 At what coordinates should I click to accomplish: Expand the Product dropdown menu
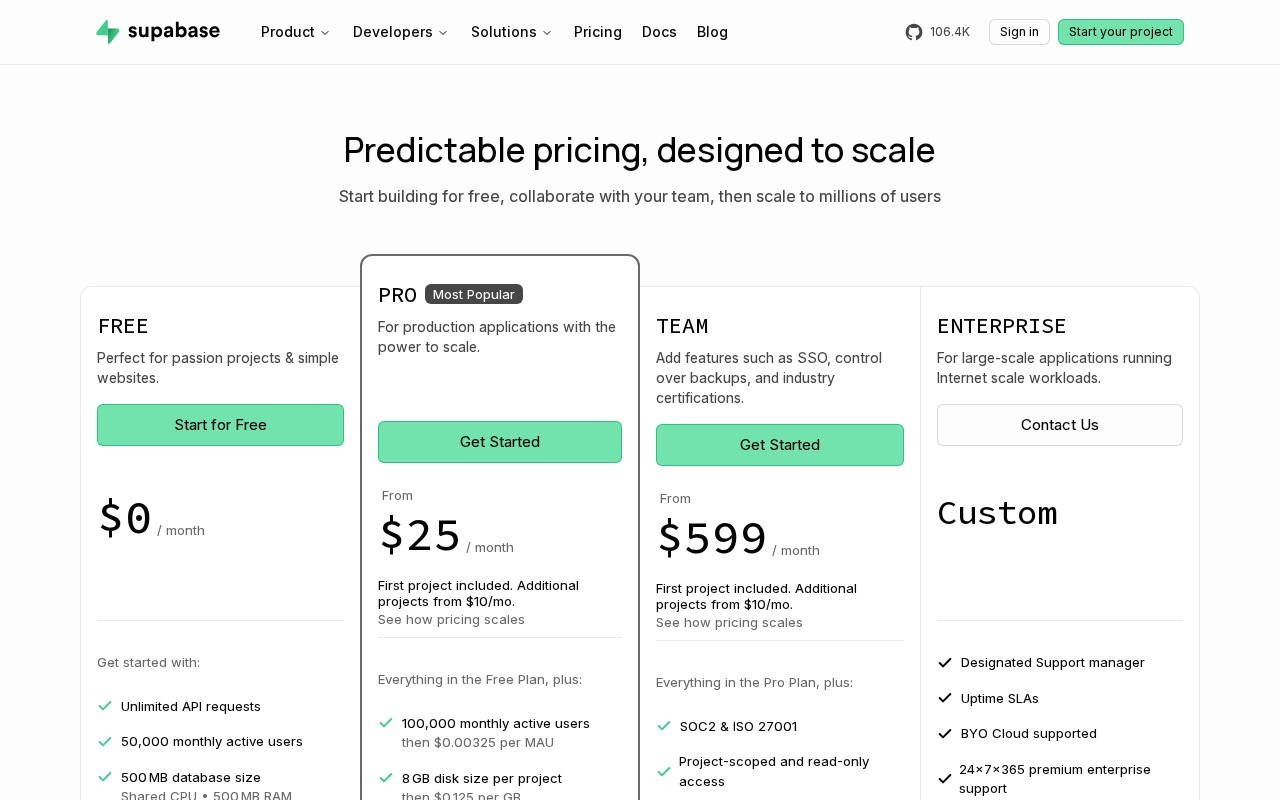coord(295,32)
